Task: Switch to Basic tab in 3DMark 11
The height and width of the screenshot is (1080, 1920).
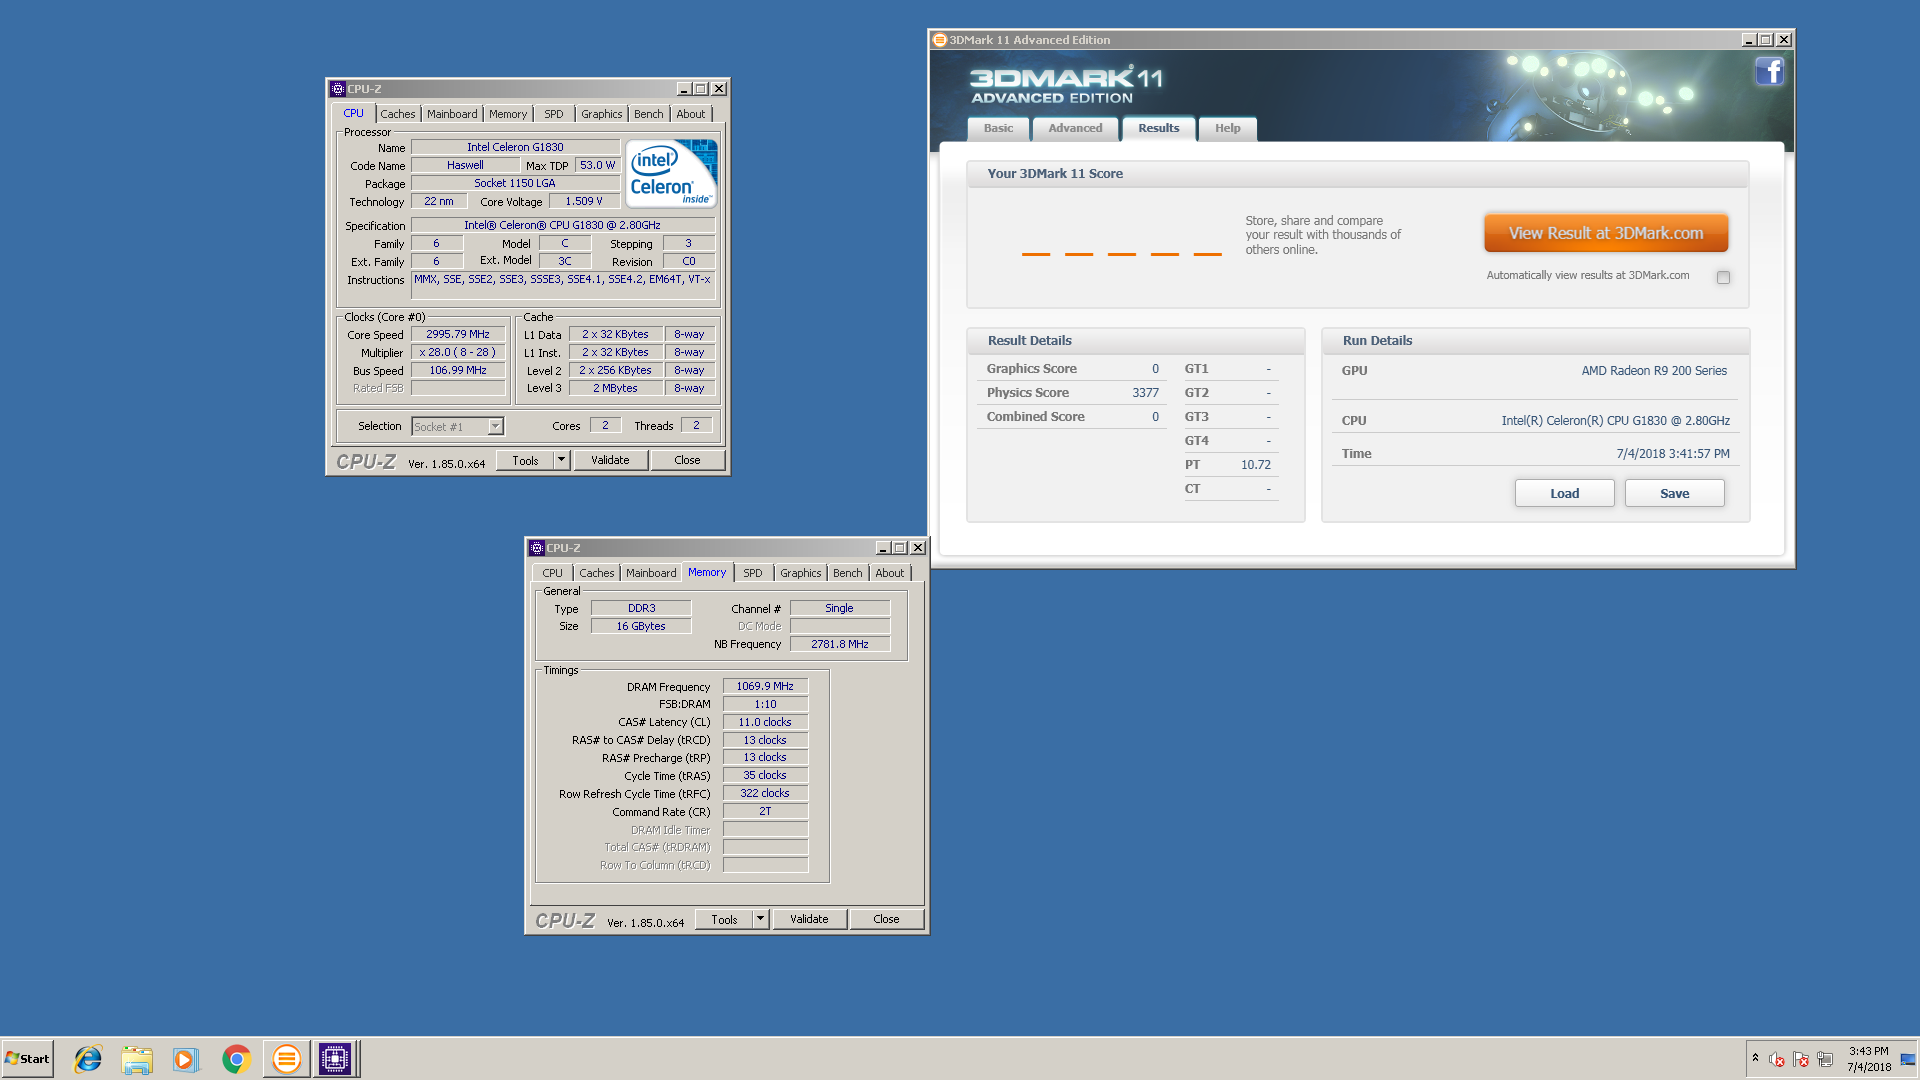Action: pos(998,128)
